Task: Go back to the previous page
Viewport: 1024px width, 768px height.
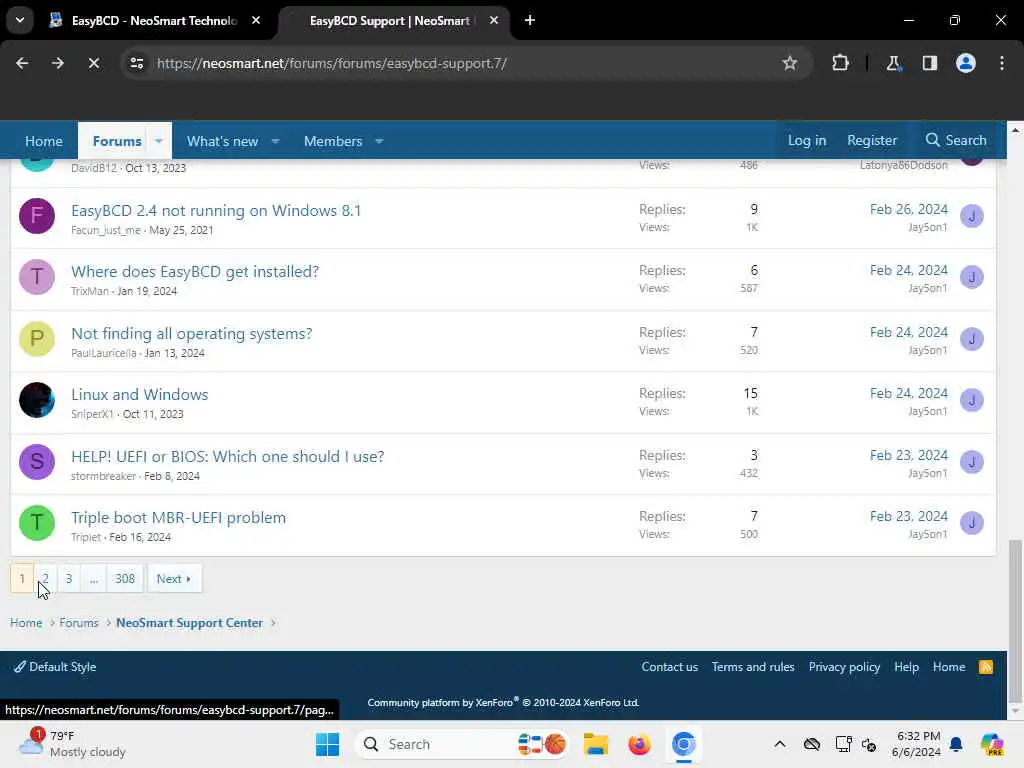Action: coord(22,63)
